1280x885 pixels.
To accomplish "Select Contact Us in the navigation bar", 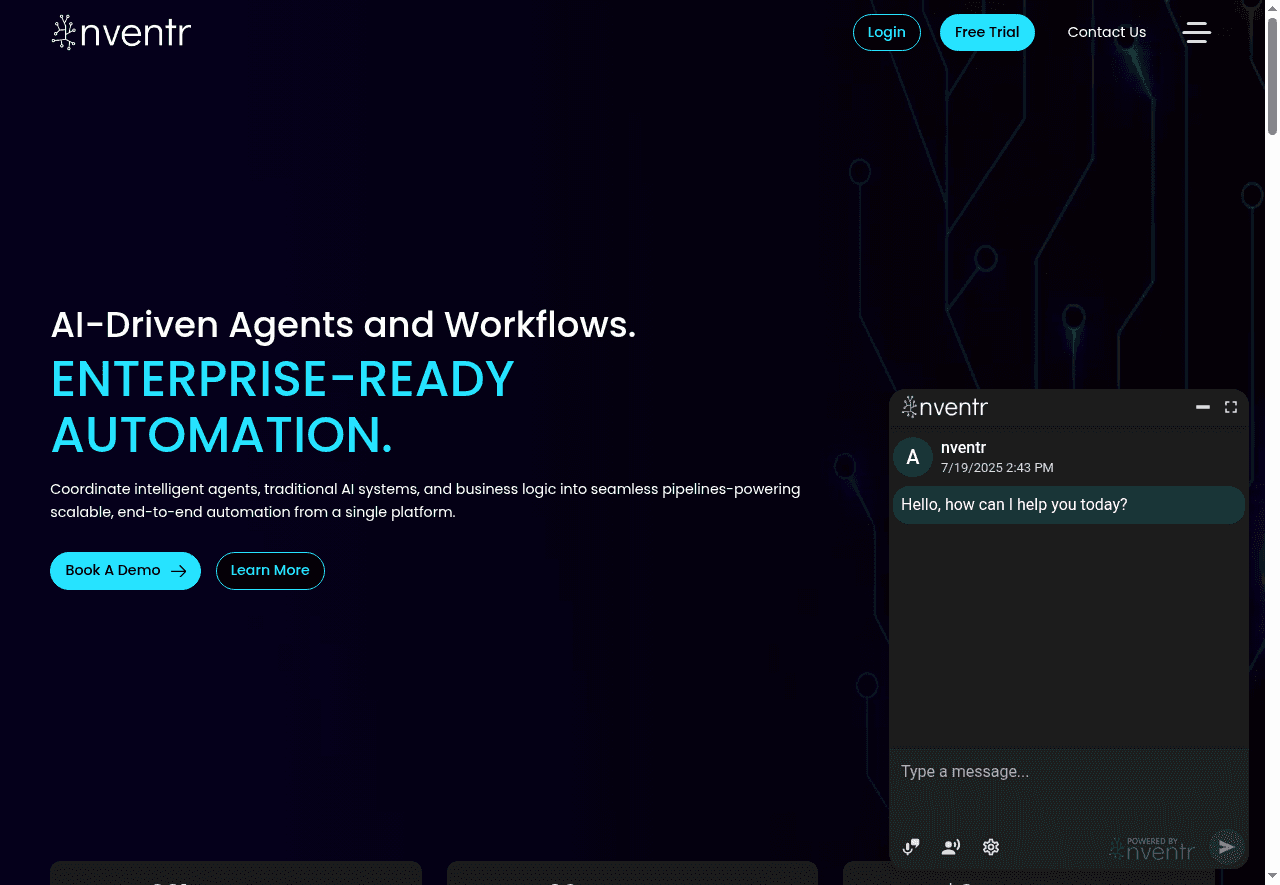I will point(1107,32).
